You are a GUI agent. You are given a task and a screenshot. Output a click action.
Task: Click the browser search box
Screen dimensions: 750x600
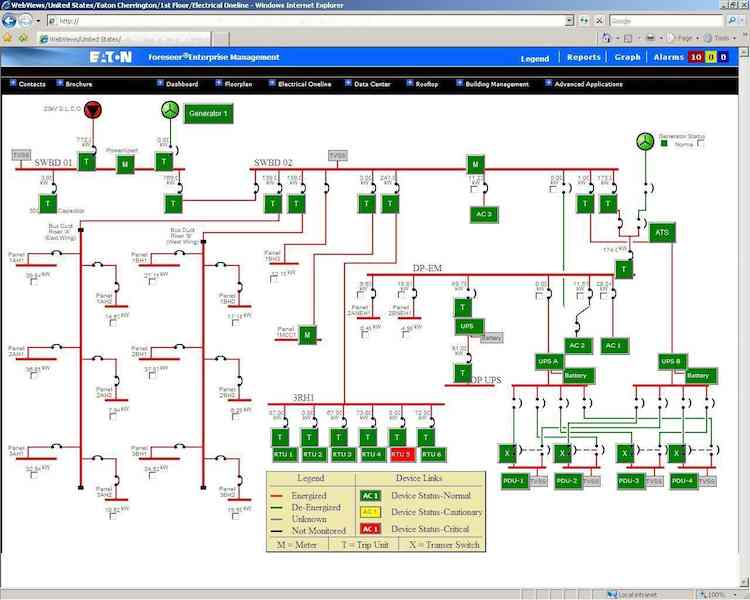pyautogui.click(x=666, y=21)
